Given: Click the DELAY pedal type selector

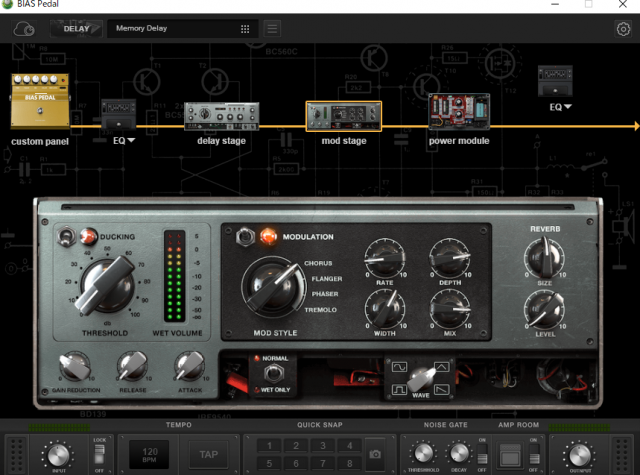Looking at the screenshot, I should click(x=76, y=29).
